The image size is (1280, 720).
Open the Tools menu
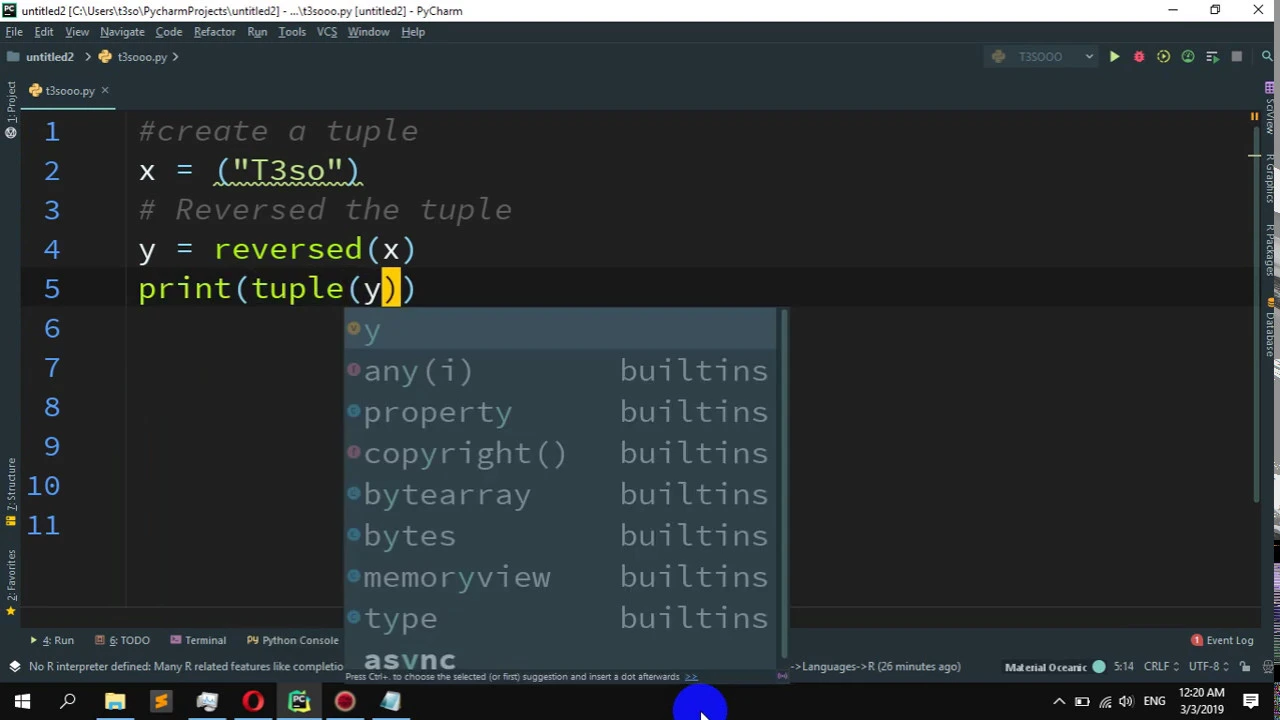pos(292,32)
